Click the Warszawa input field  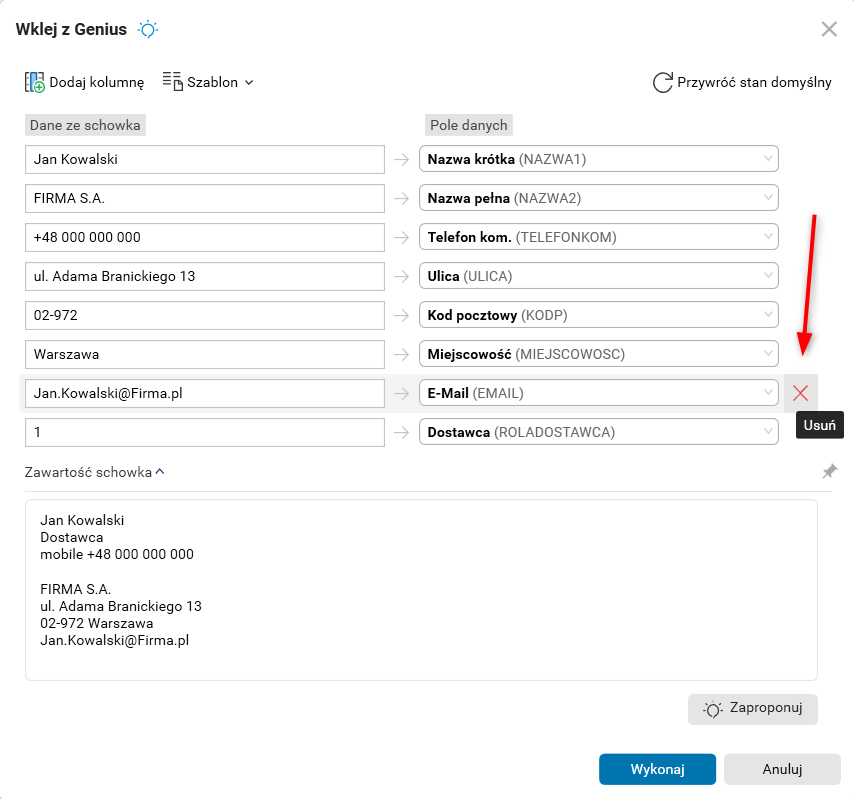coord(204,354)
